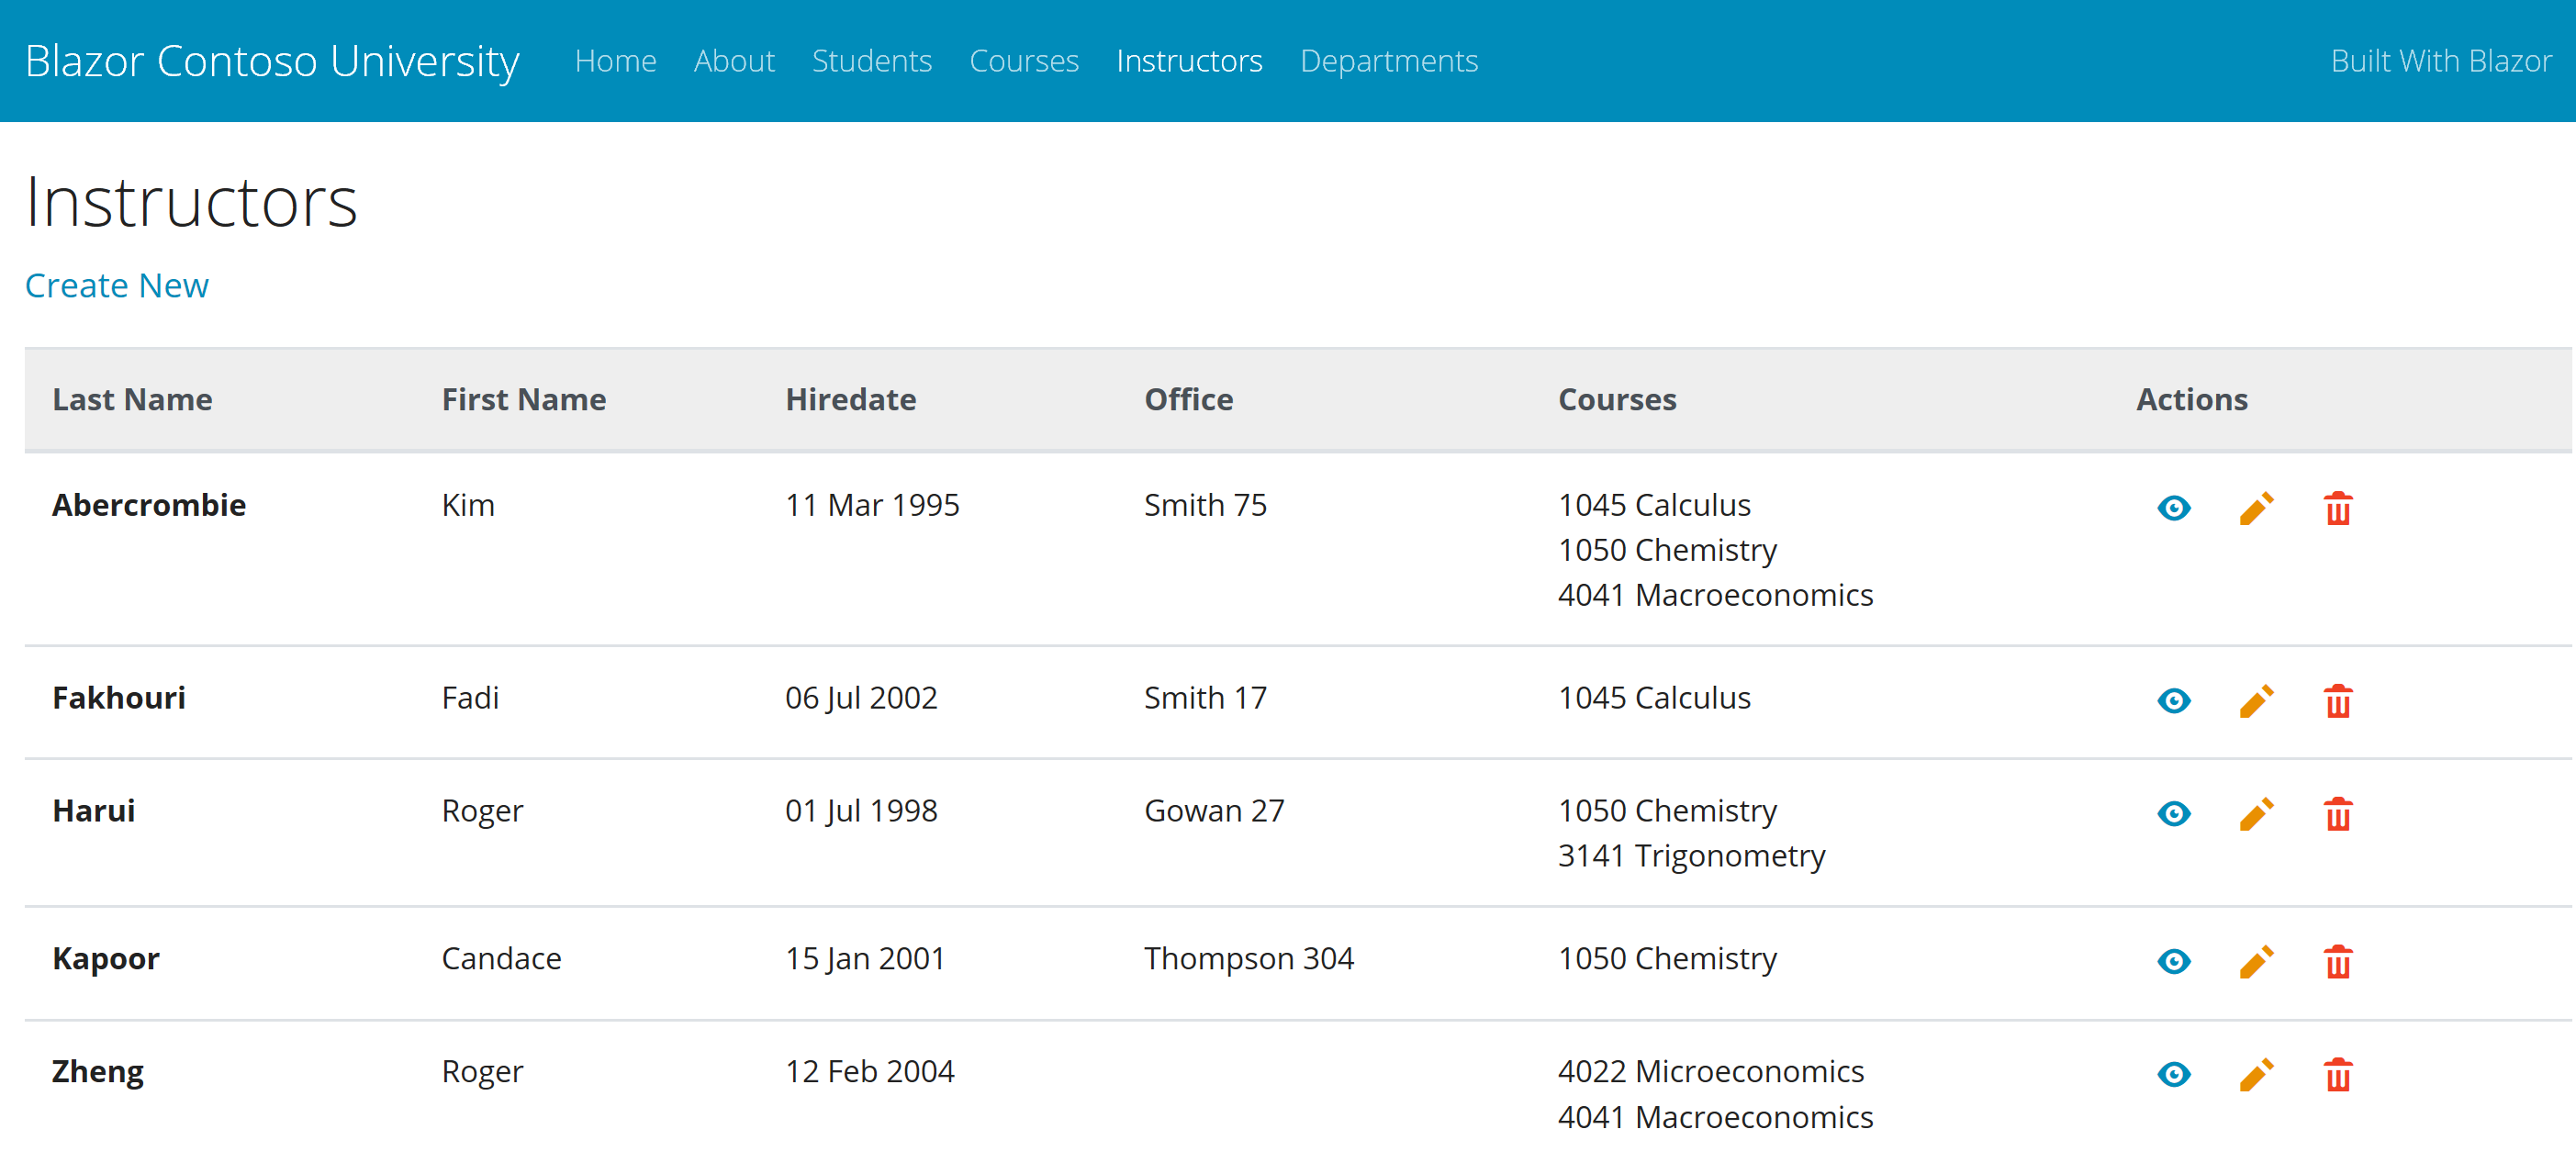The image size is (2576, 1174).
Task: Delete instructor Fakhouri with trash icon
Action: (2337, 700)
